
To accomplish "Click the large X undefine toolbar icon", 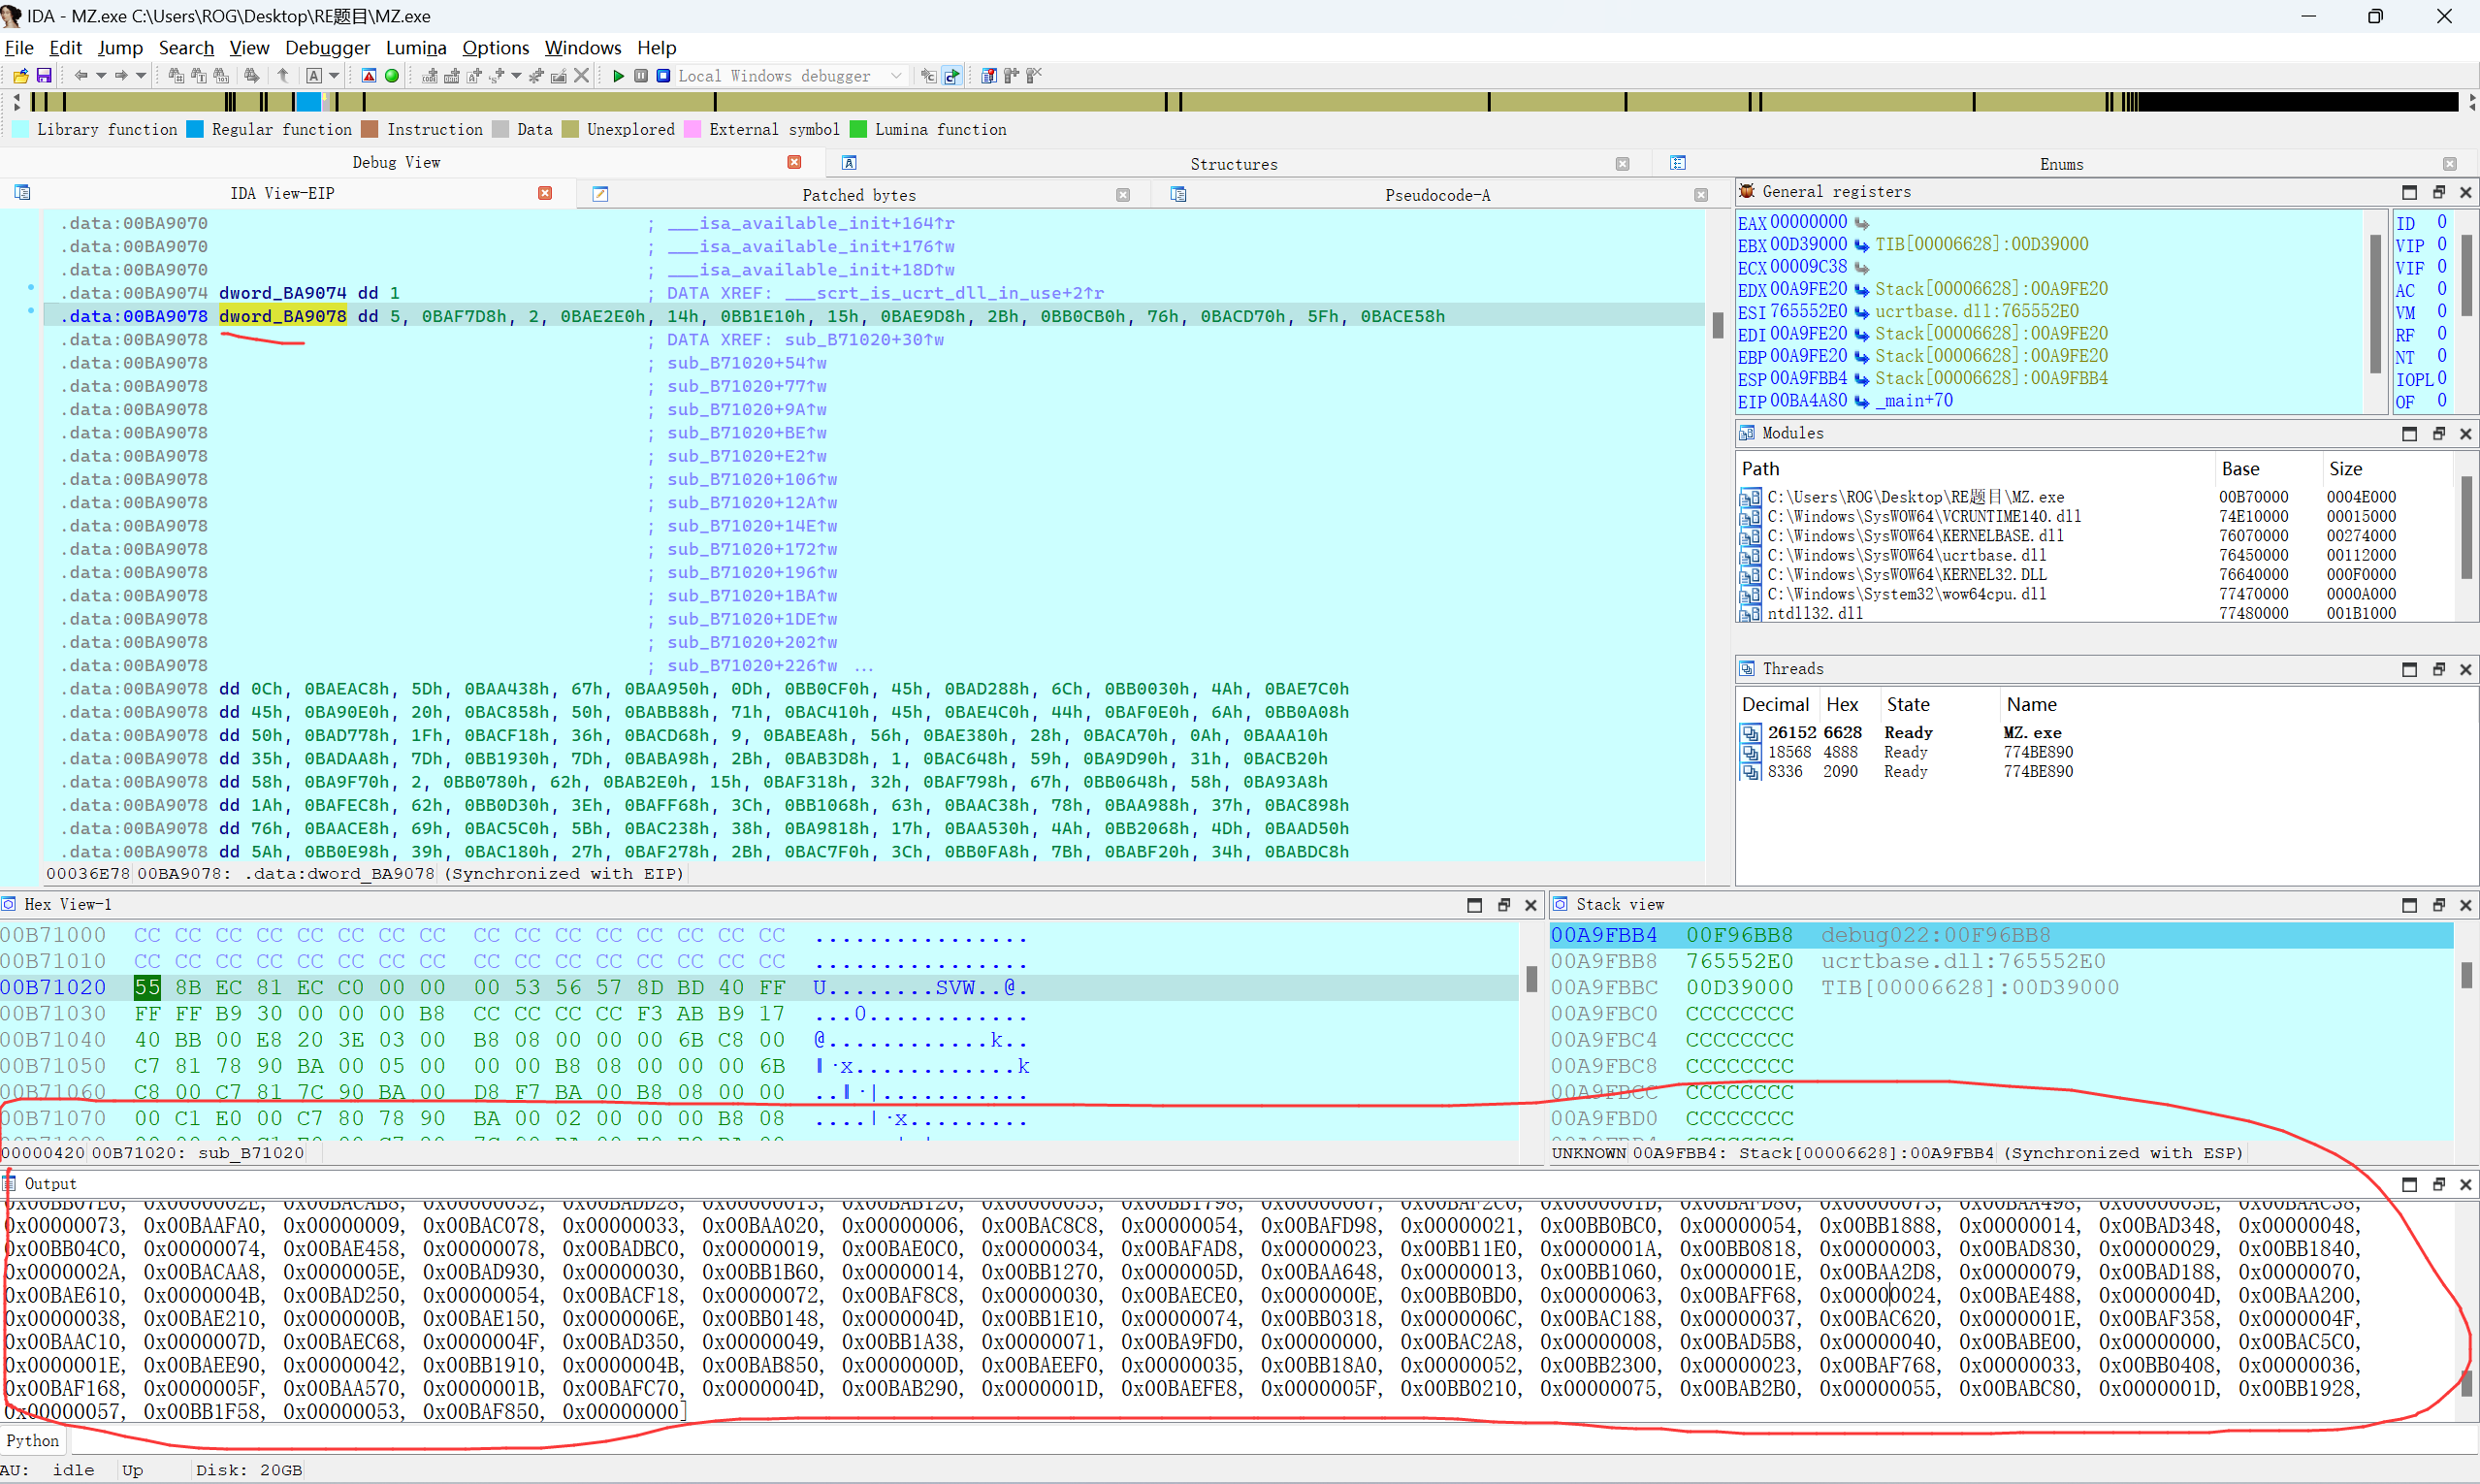I will tap(581, 76).
